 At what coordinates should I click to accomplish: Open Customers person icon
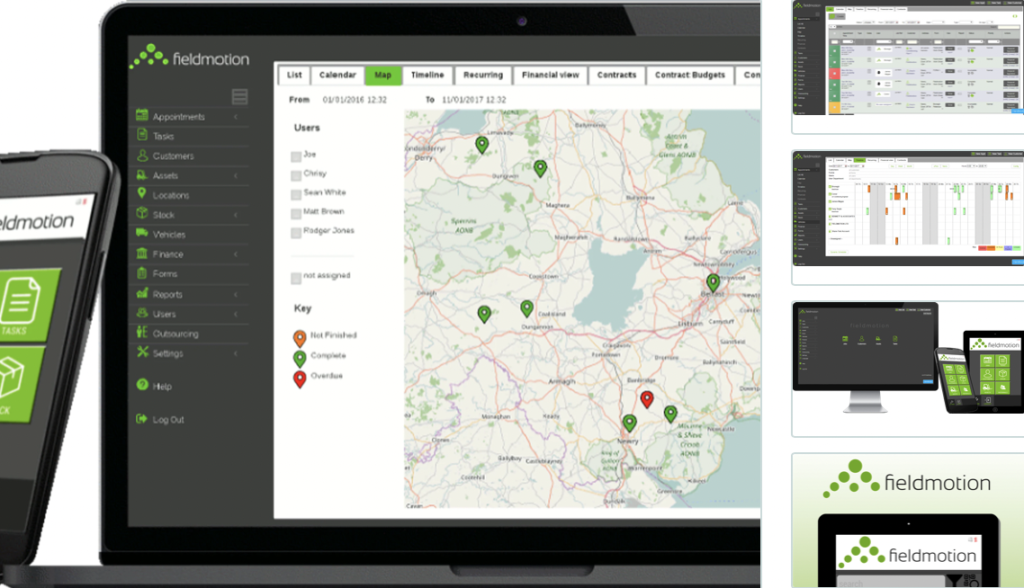(x=142, y=155)
